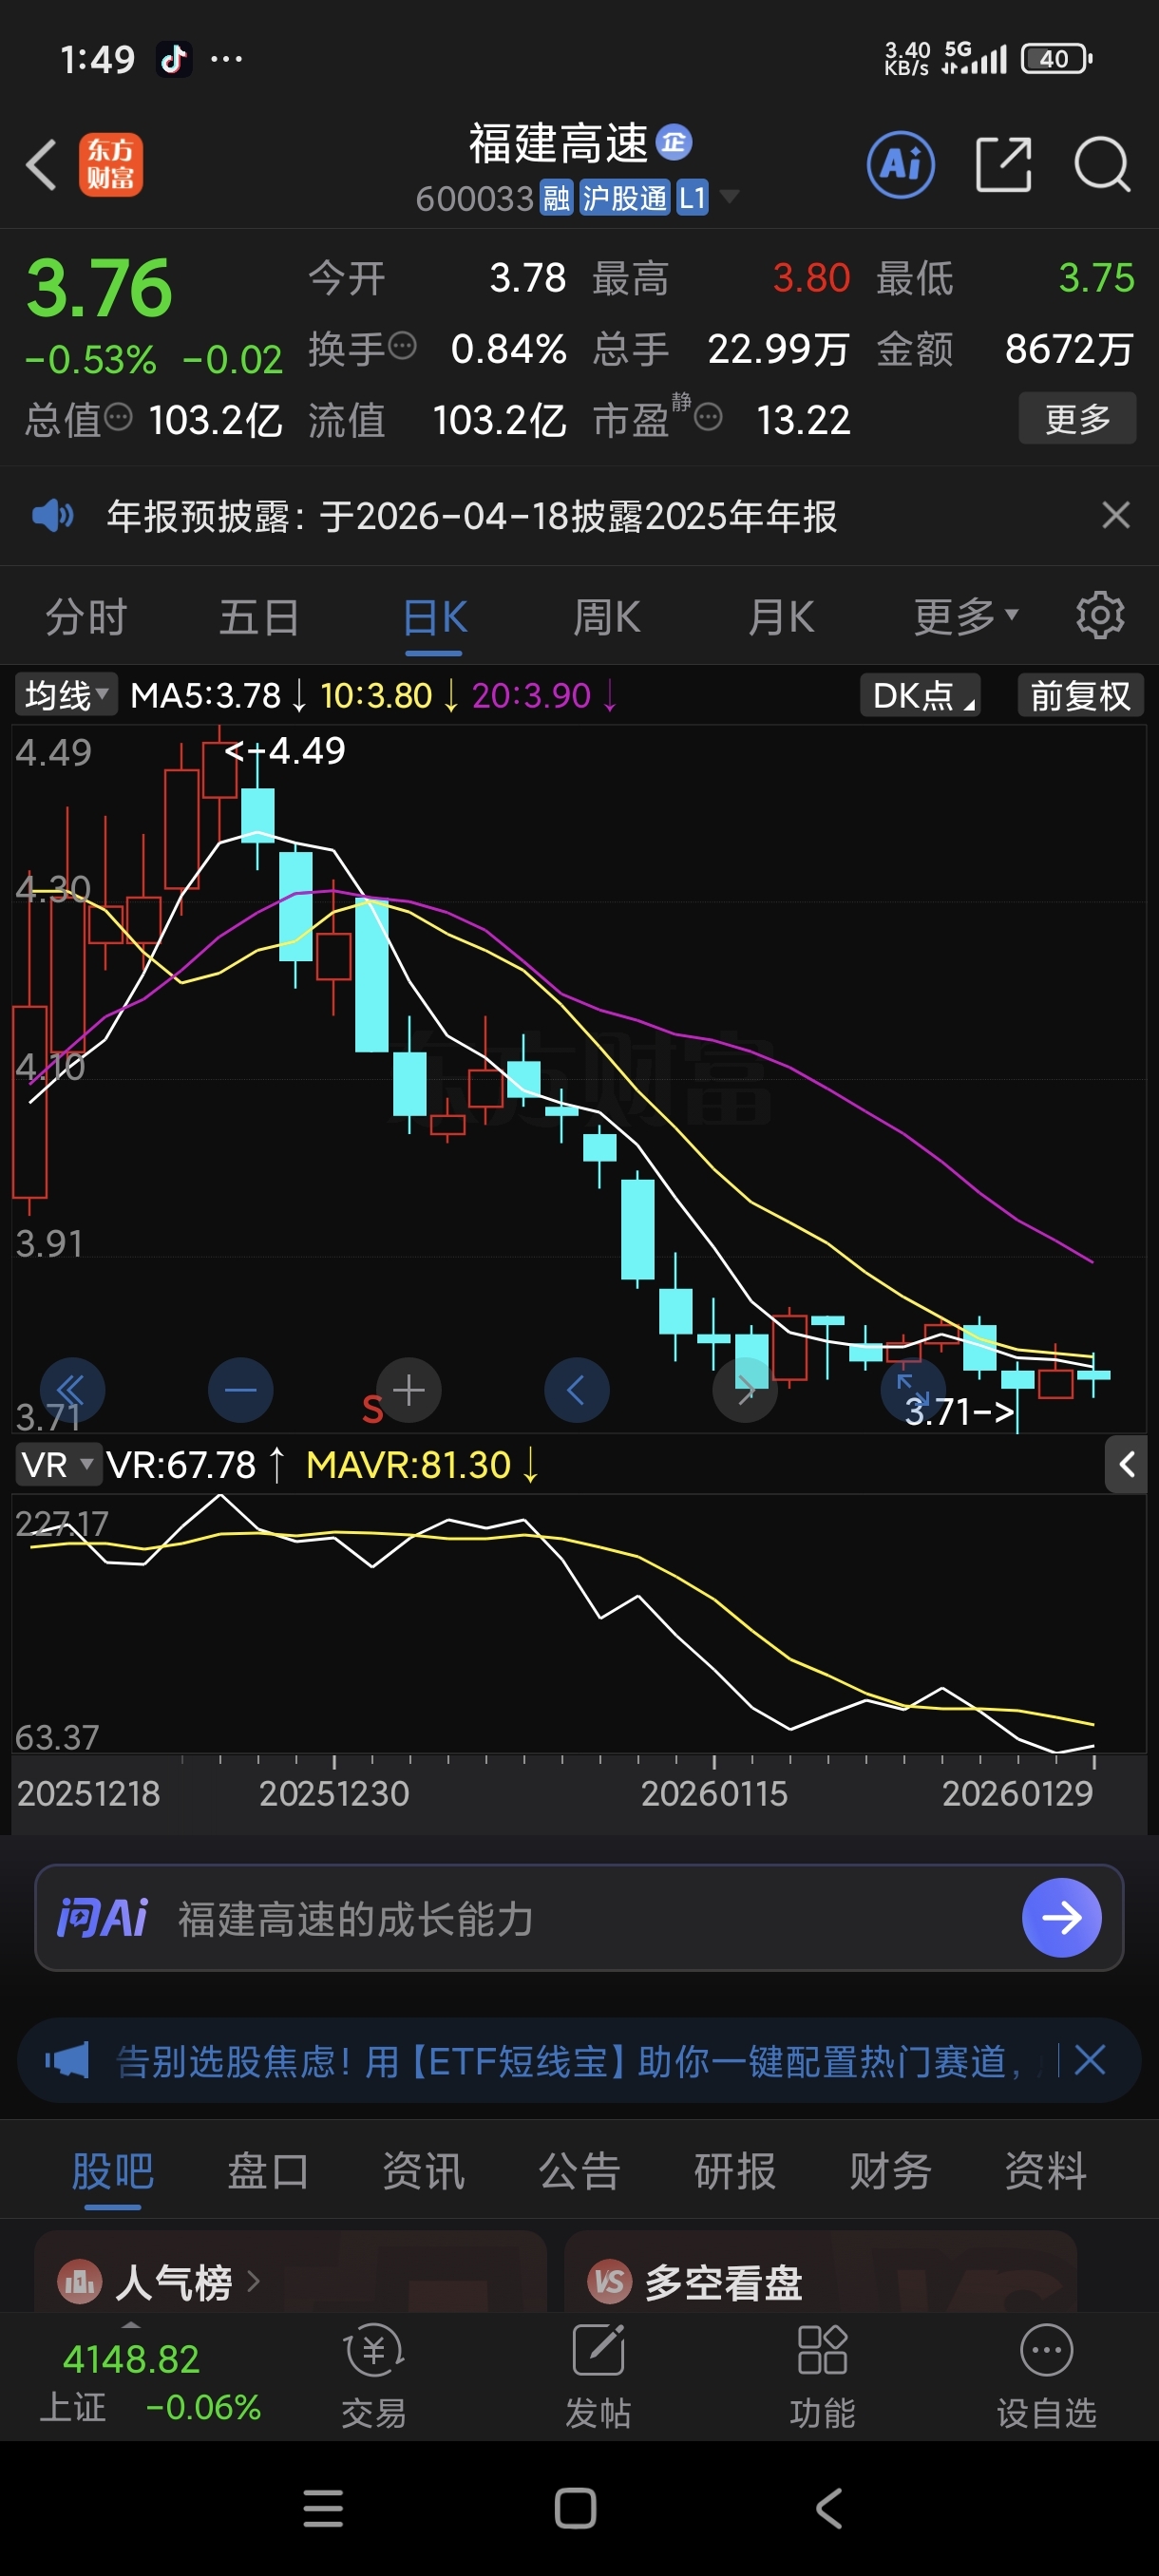Expand the 更多 chart period dropdown
The image size is (1159, 2576).
tap(965, 616)
